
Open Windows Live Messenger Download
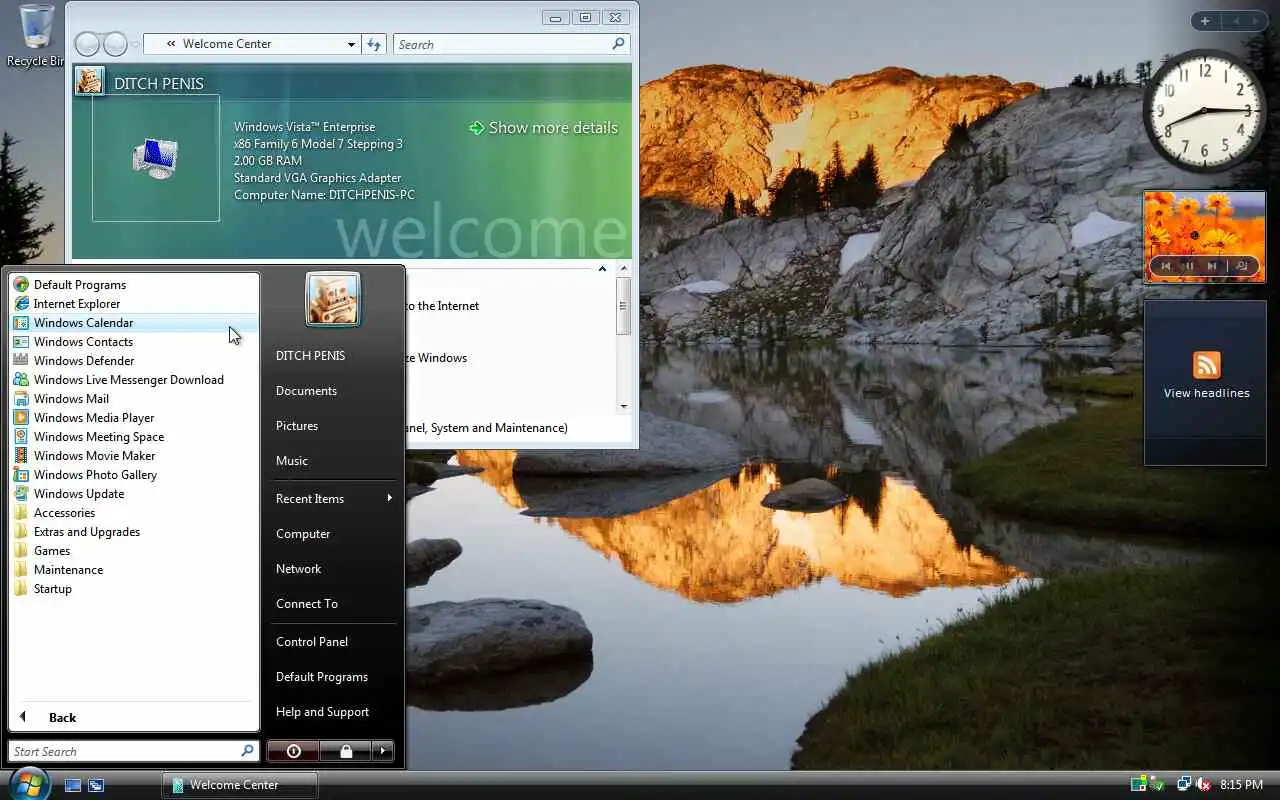click(x=133, y=380)
